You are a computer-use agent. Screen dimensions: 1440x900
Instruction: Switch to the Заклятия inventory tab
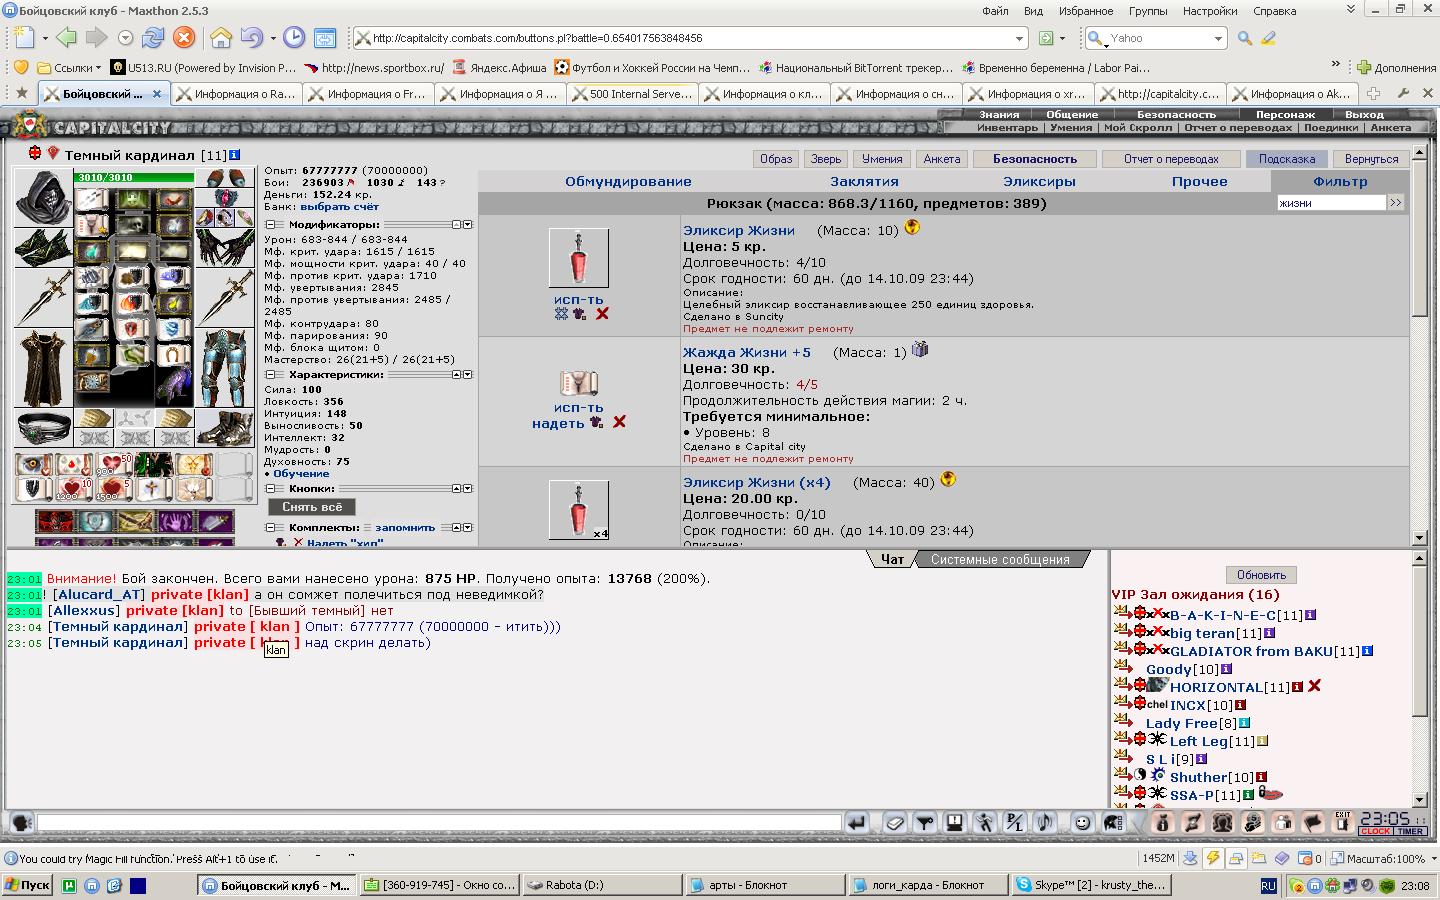[x=864, y=181]
